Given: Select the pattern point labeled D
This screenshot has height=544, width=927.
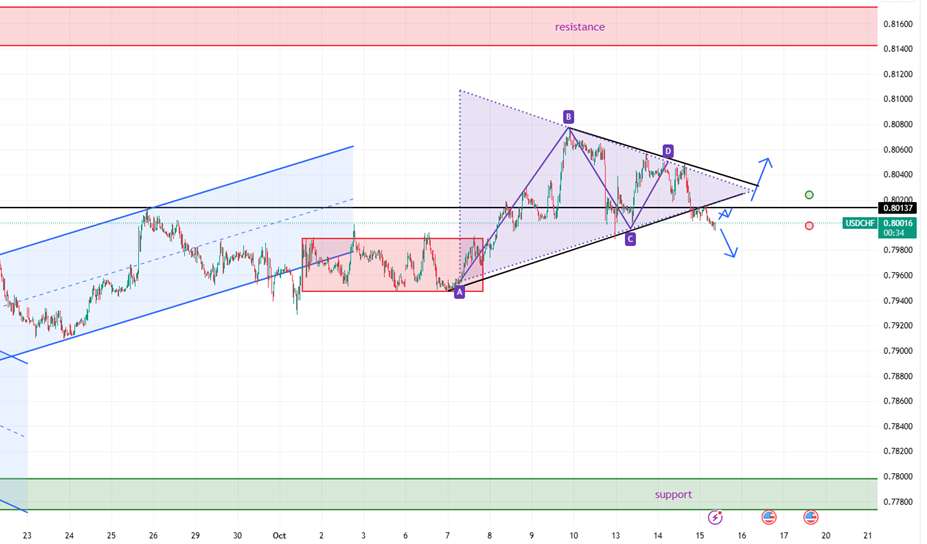Looking at the screenshot, I should pos(667,150).
